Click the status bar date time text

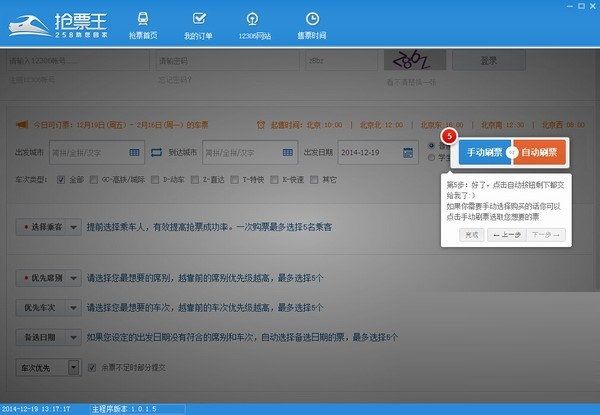point(36,409)
